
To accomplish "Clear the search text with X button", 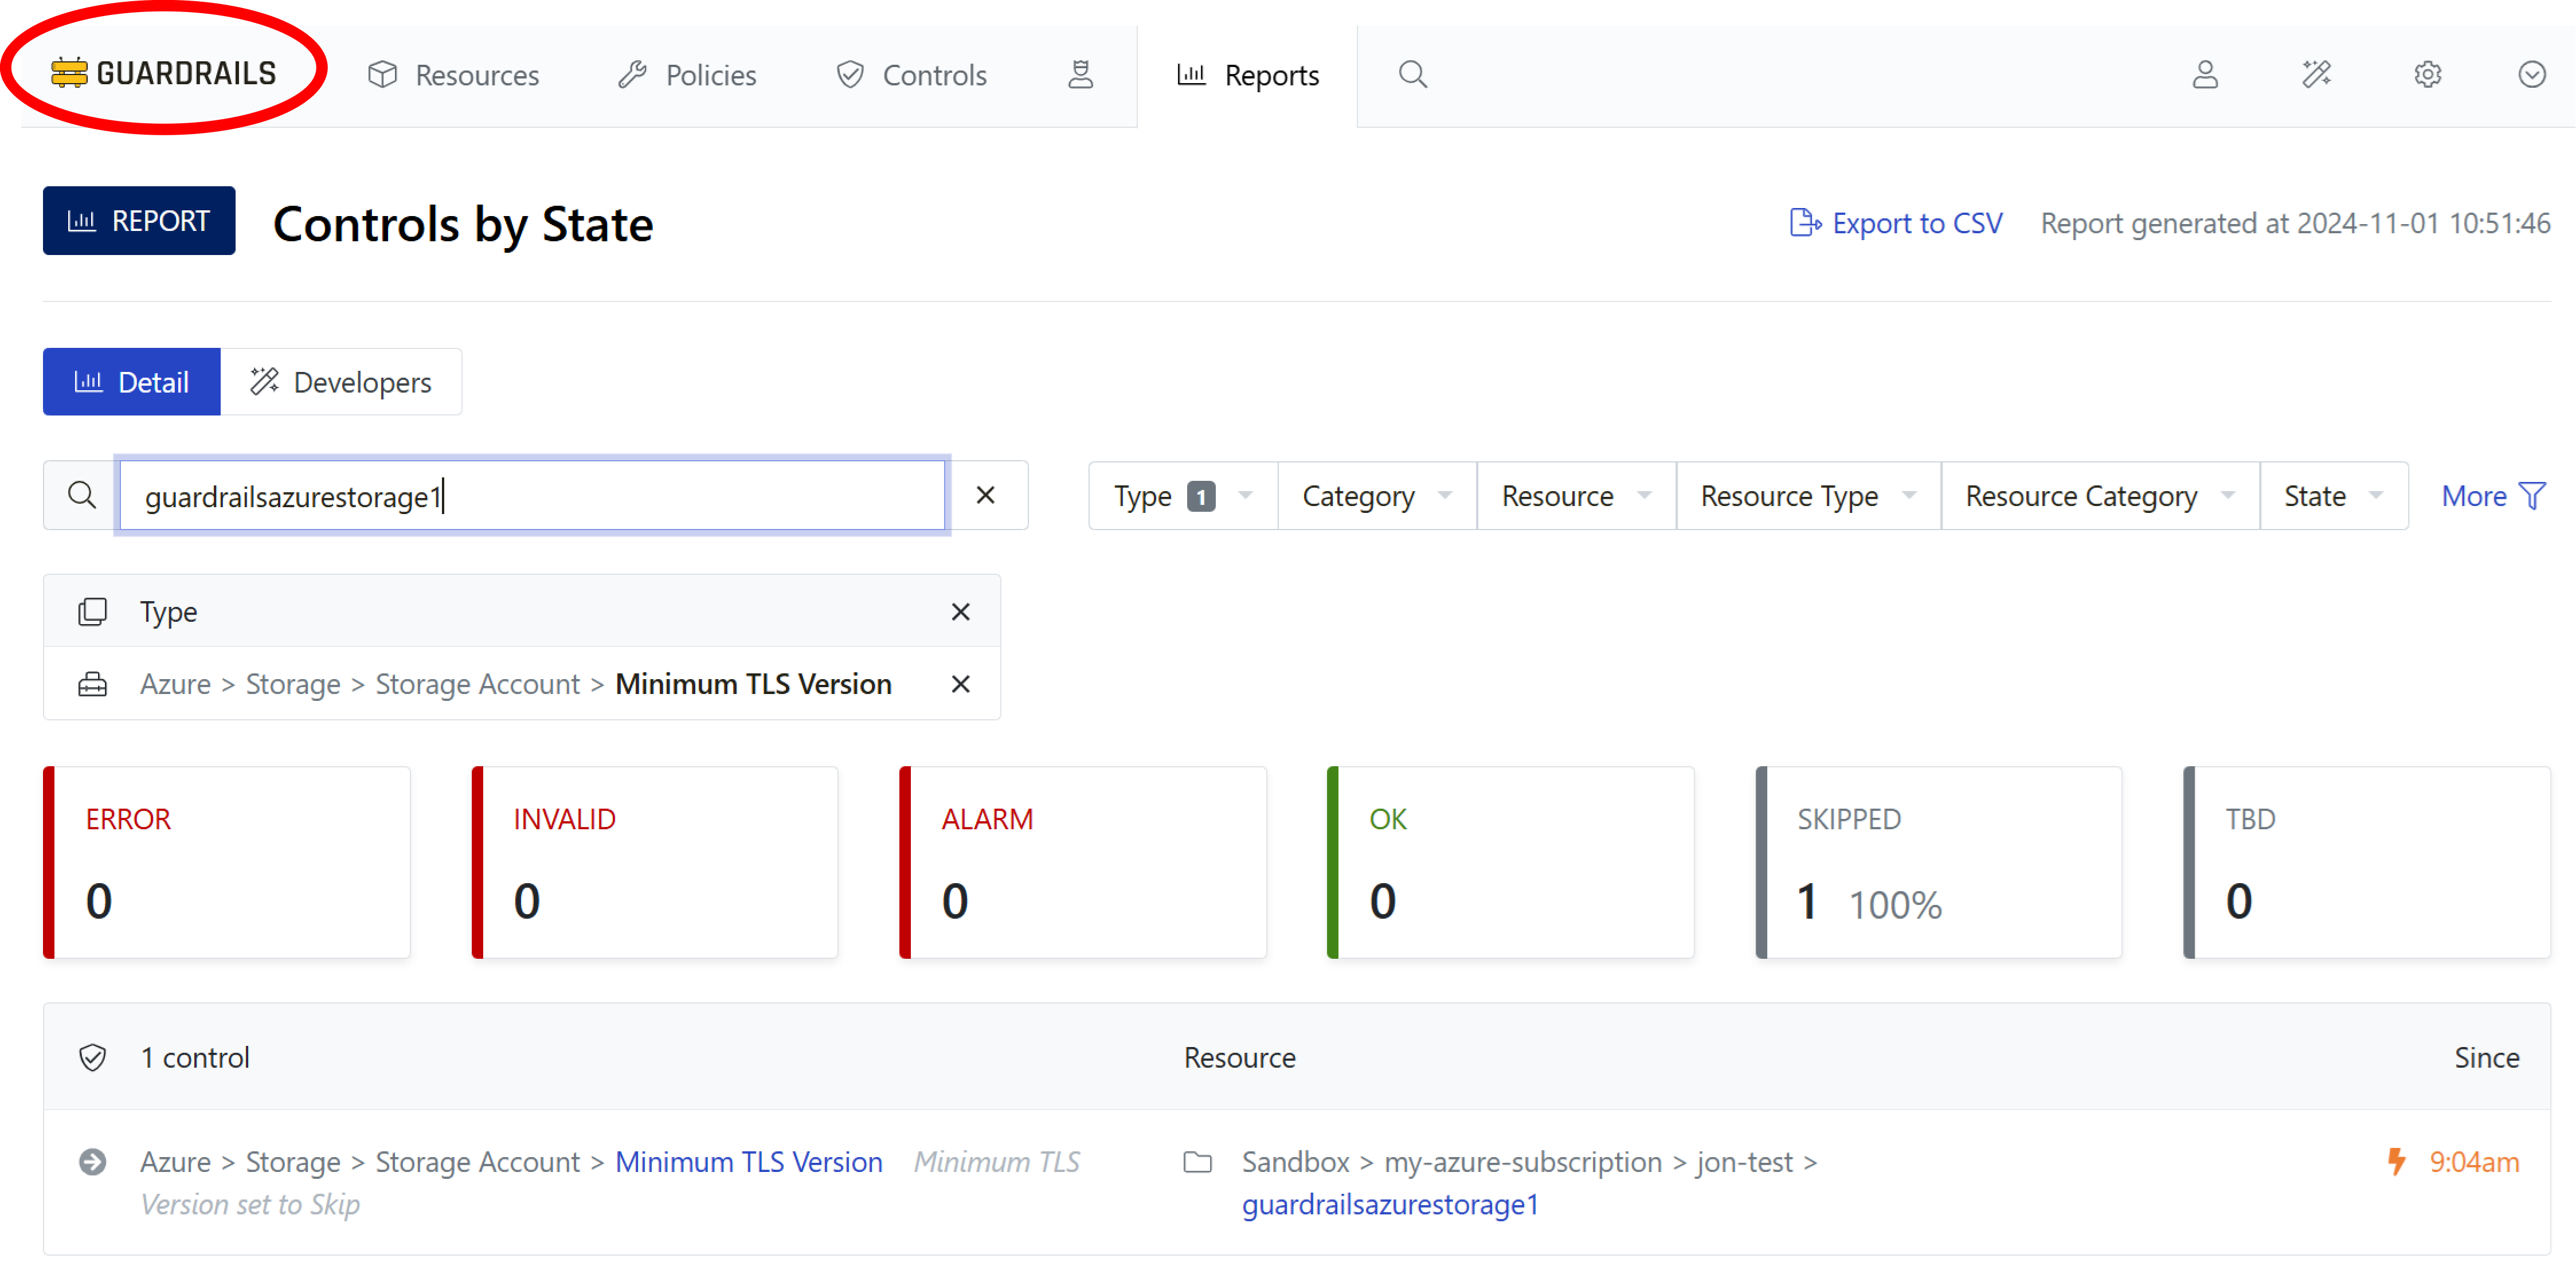I will (985, 495).
